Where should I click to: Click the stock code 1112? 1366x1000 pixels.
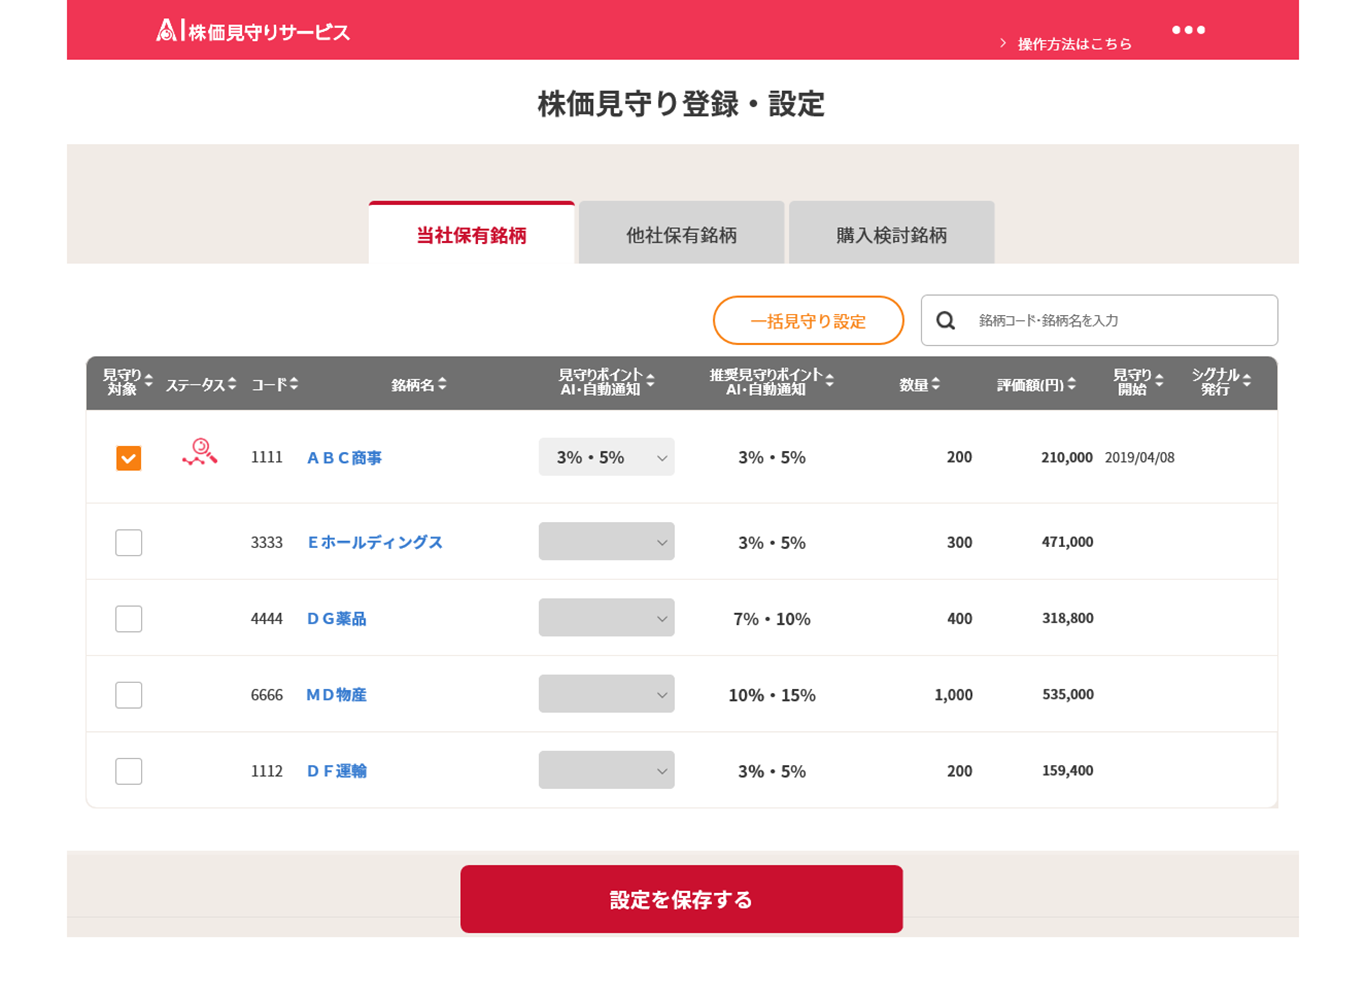[267, 771]
